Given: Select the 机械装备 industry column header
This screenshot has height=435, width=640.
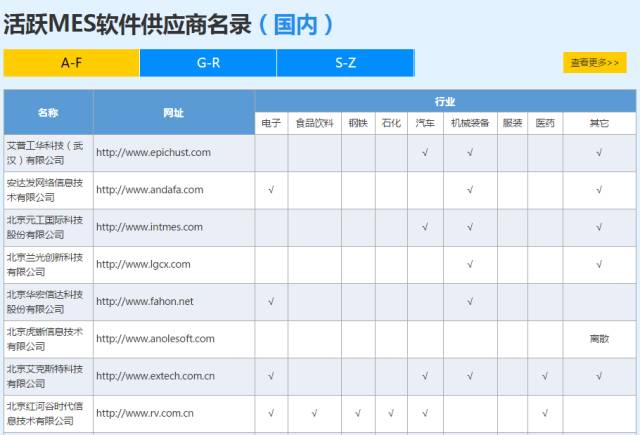Looking at the screenshot, I should tap(470, 124).
